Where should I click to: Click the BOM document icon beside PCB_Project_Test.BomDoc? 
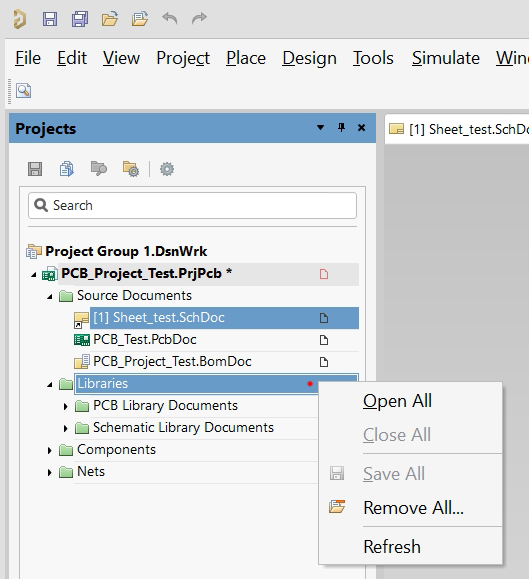pos(82,362)
